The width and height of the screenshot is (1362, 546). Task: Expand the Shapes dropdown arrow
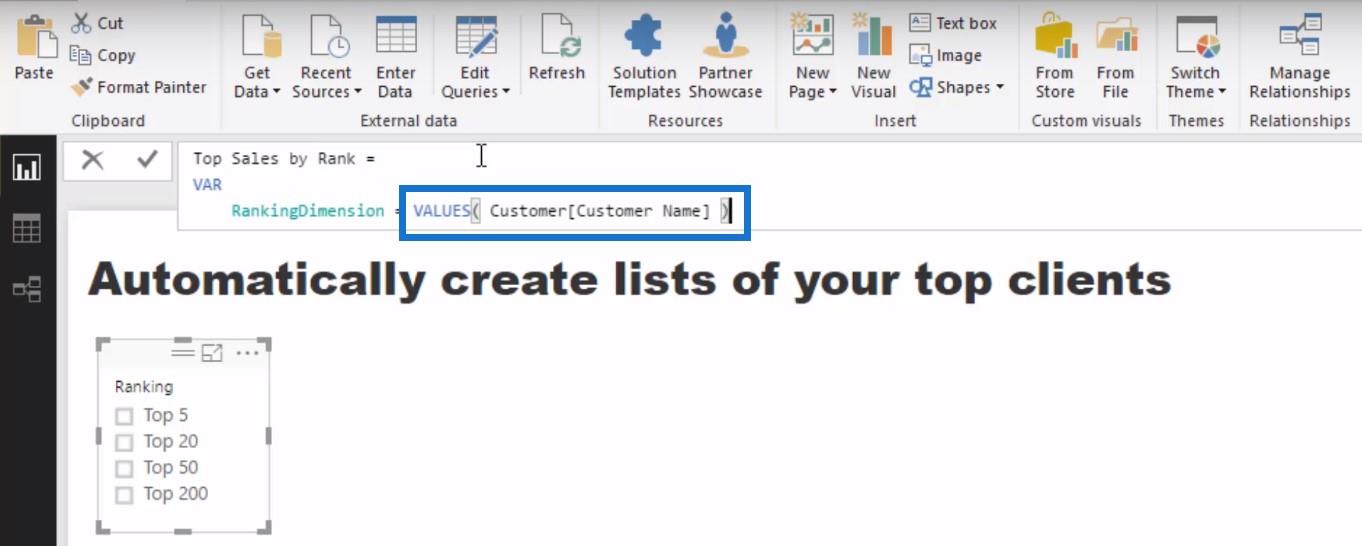click(x=999, y=87)
